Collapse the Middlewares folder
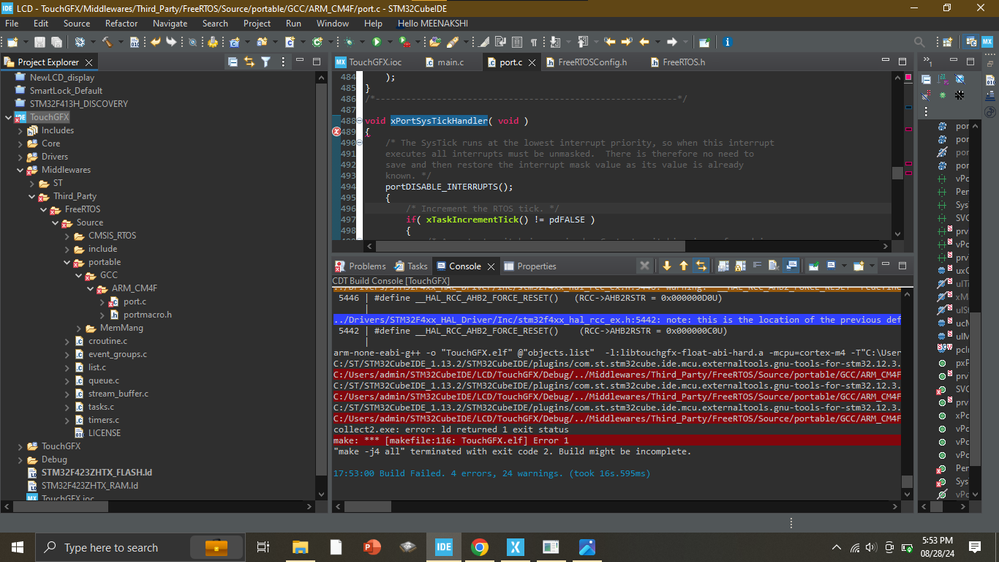This screenshot has height=562, width=999. (21, 170)
